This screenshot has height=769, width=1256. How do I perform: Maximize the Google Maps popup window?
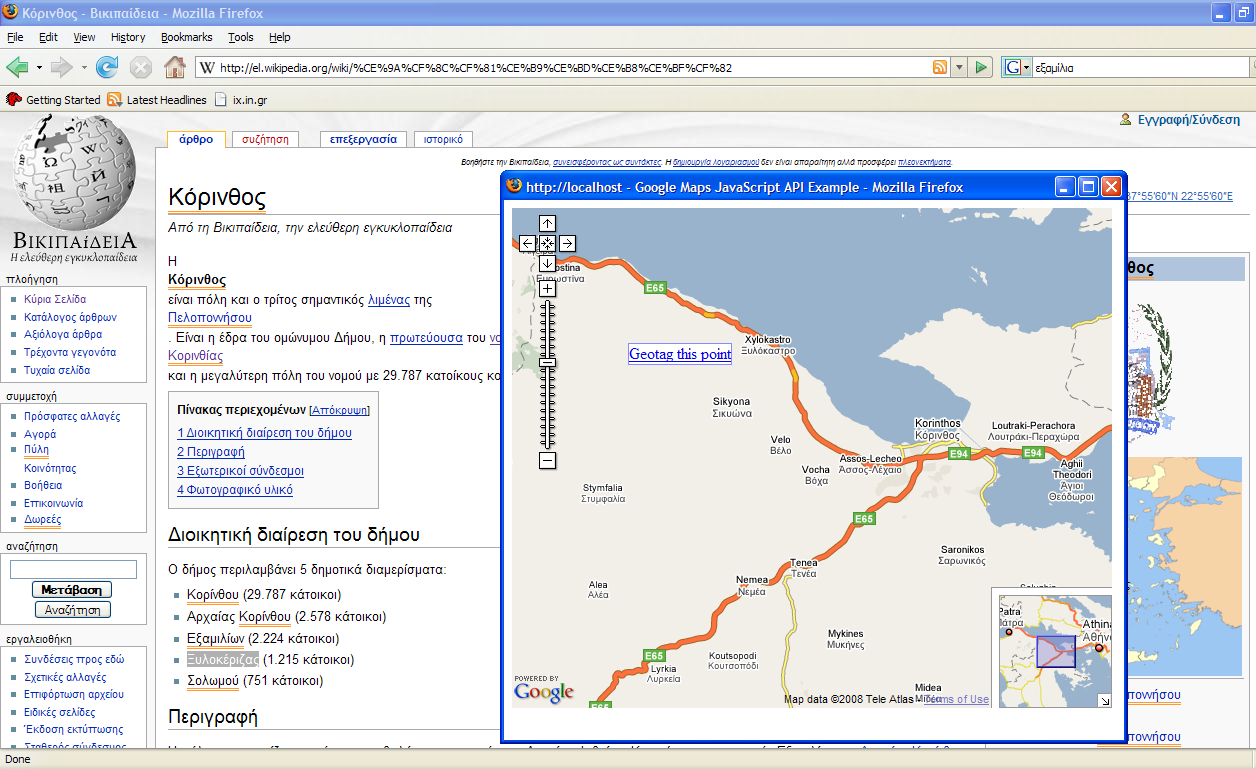pyautogui.click(x=1088, y=187)
